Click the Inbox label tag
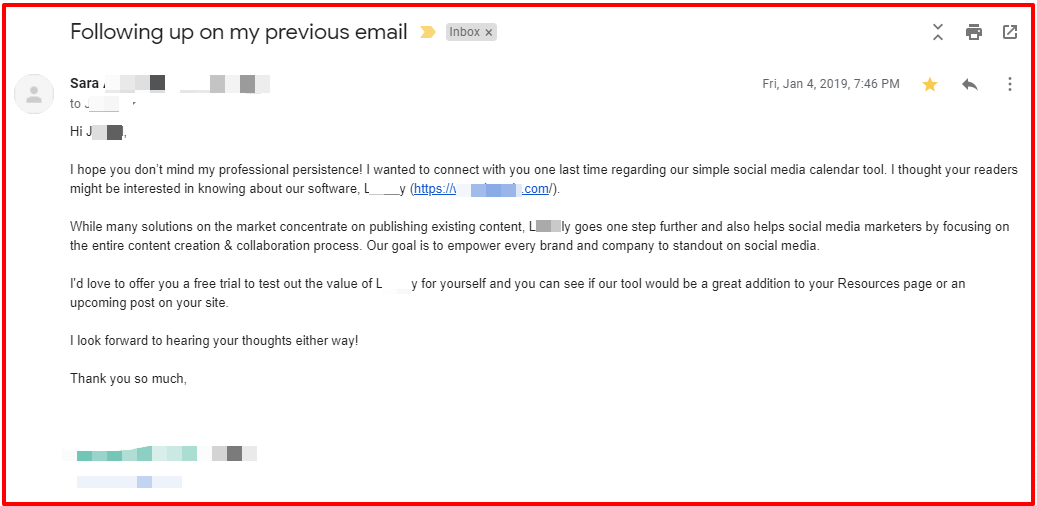Image resolution: width=1037 pixels, height=506 pixels. click(x=464, y=32)
